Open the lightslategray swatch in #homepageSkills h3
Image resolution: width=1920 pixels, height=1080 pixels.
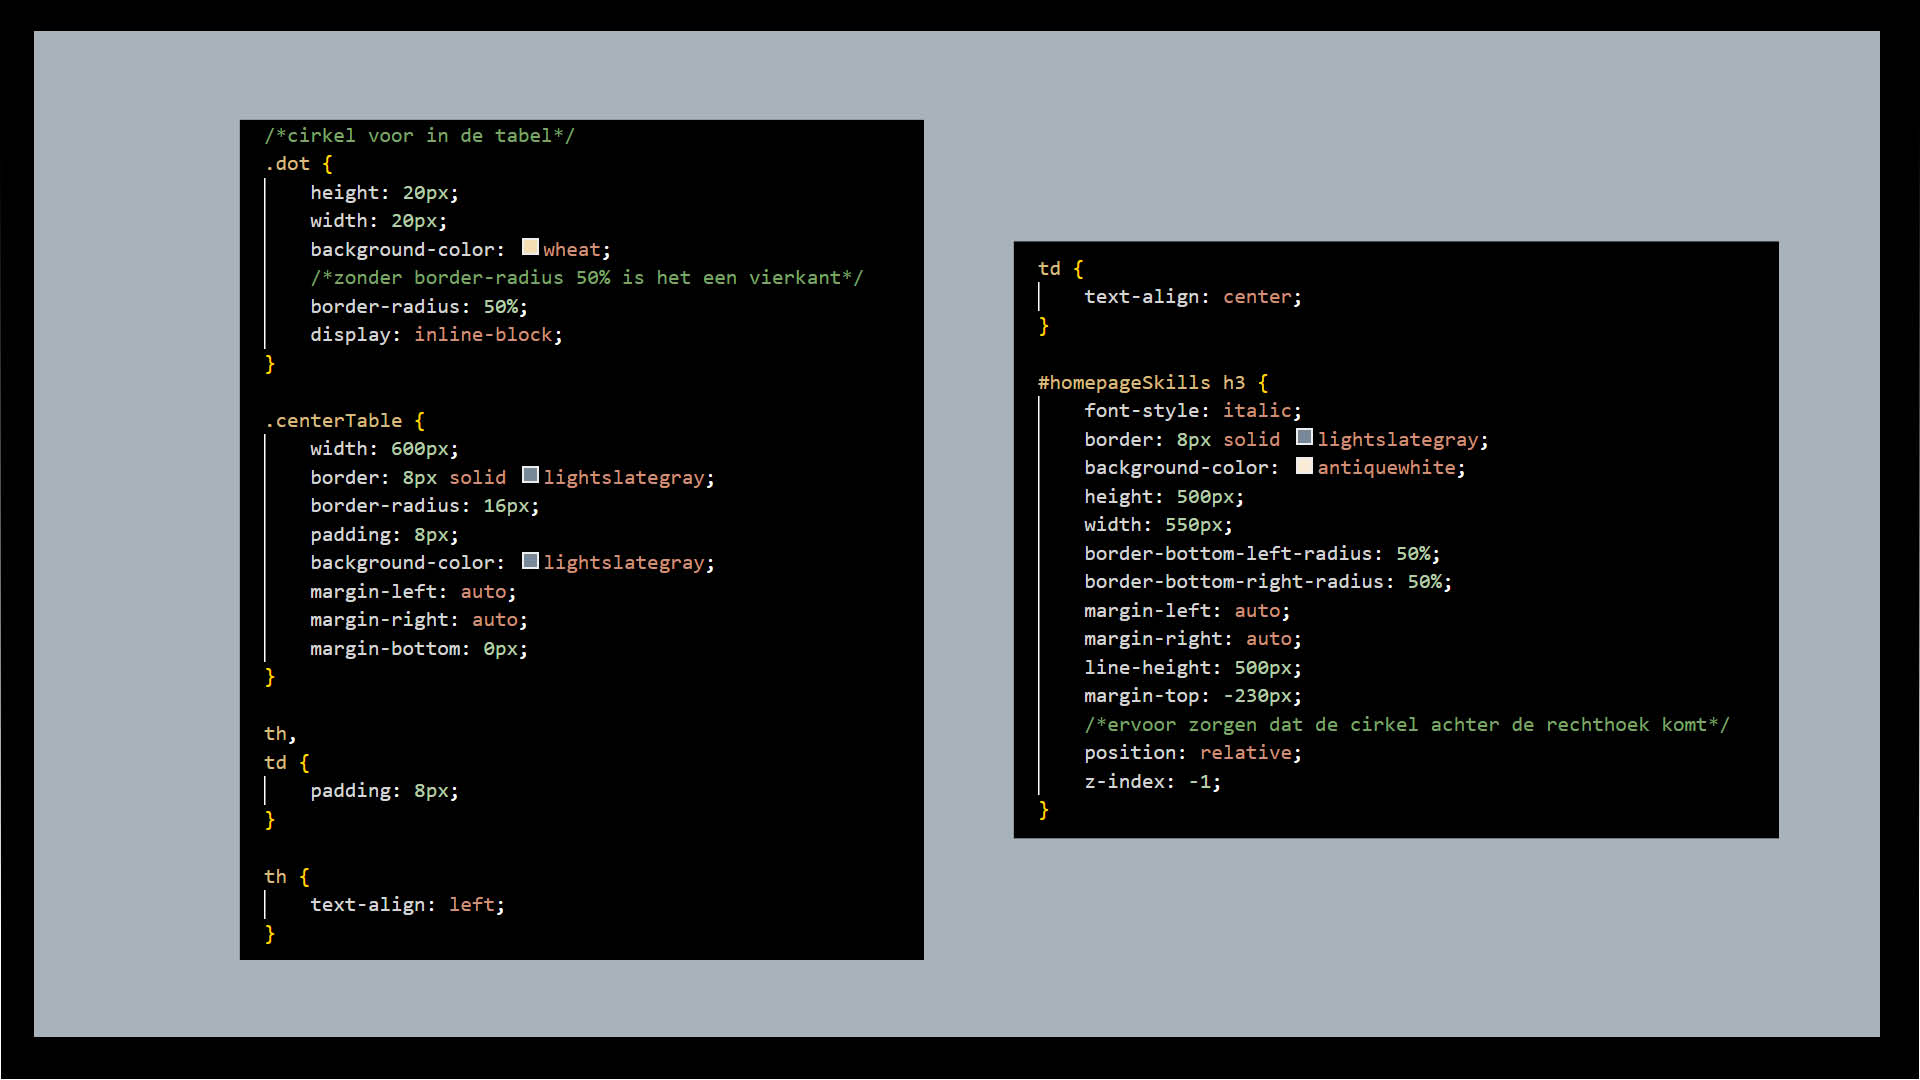click(1304, 437)
